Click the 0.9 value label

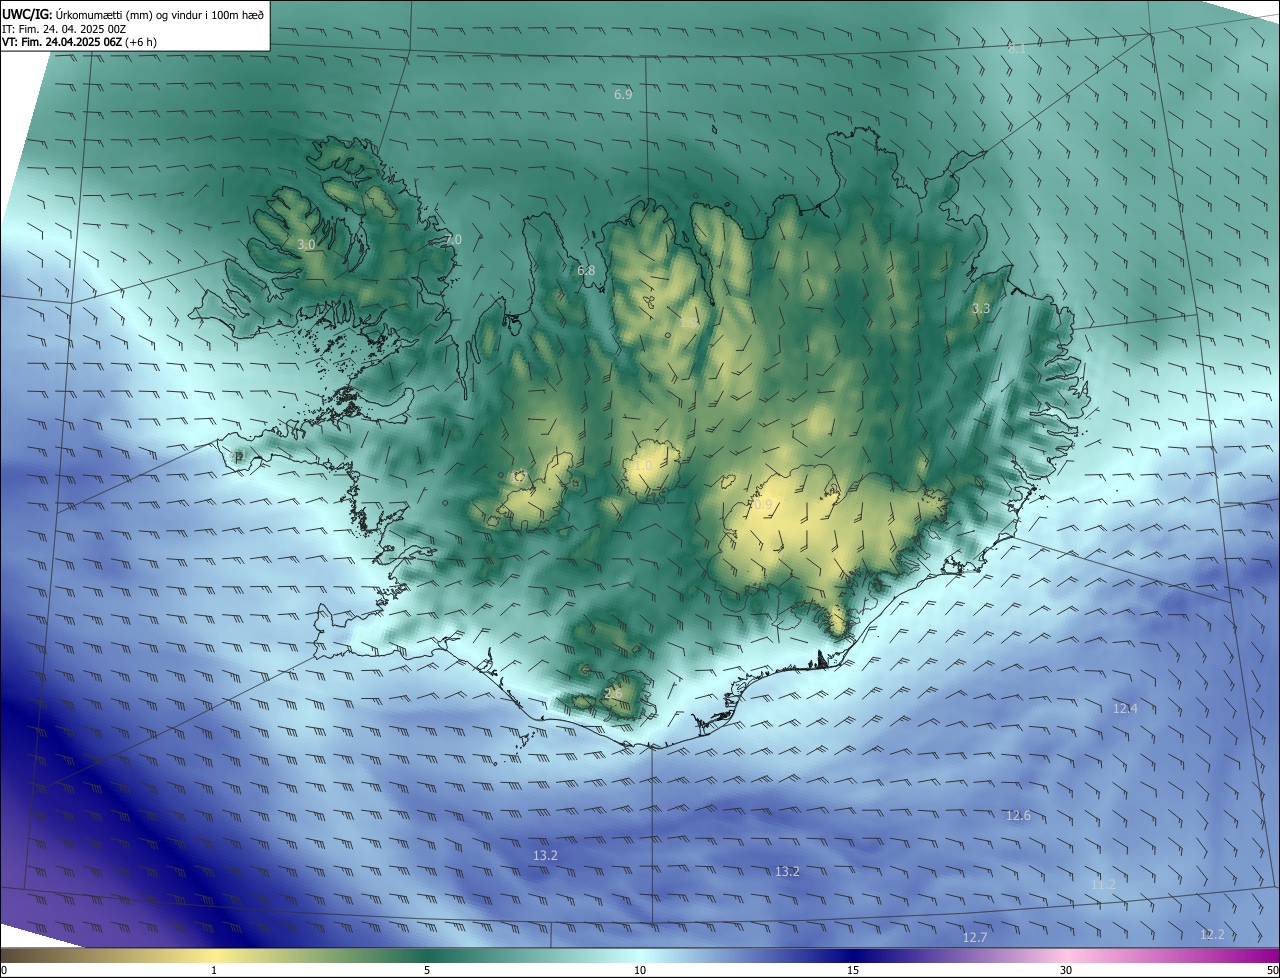(x=763, y=506)
